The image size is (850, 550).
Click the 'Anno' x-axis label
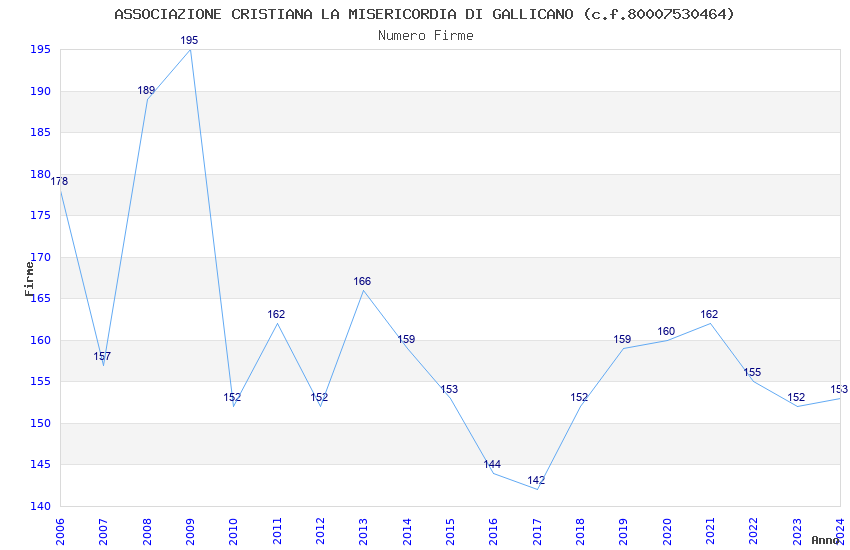pyautogui.click(x=825, y=540)
